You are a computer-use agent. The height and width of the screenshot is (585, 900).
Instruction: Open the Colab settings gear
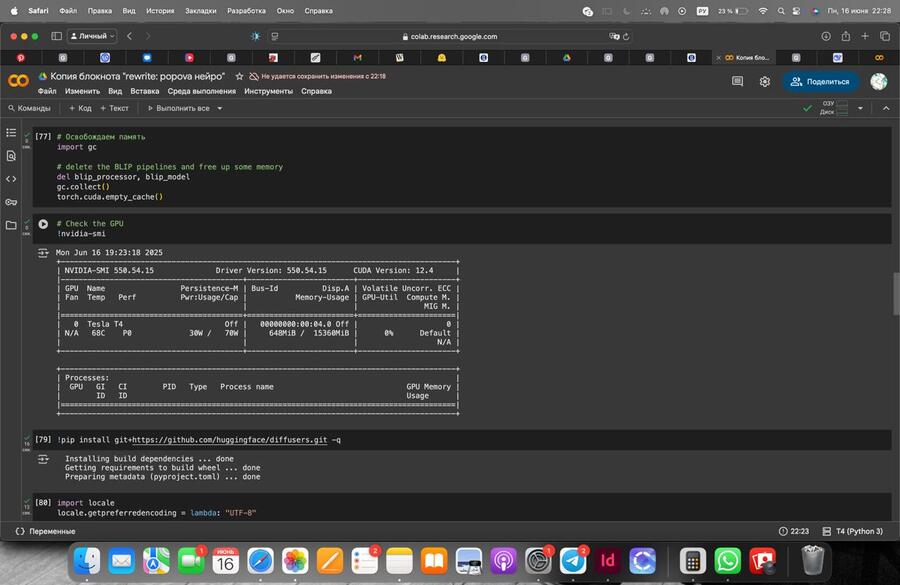click(x=765, y=82)
